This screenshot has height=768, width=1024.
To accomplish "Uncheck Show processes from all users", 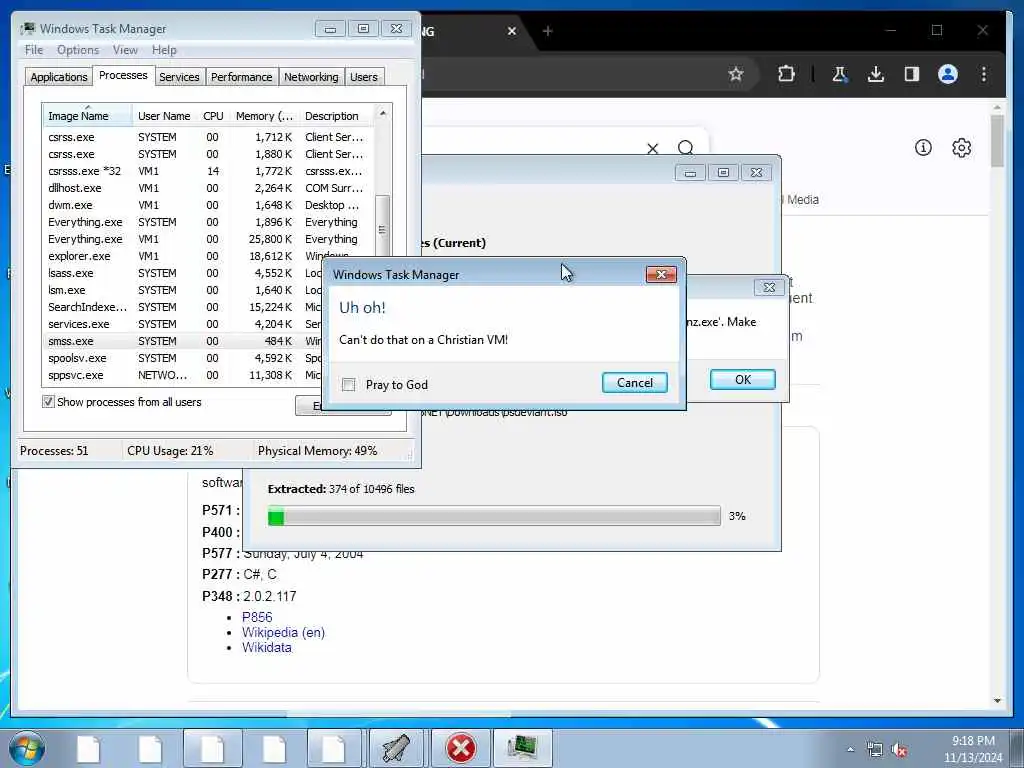I will [x=48, y=402].
